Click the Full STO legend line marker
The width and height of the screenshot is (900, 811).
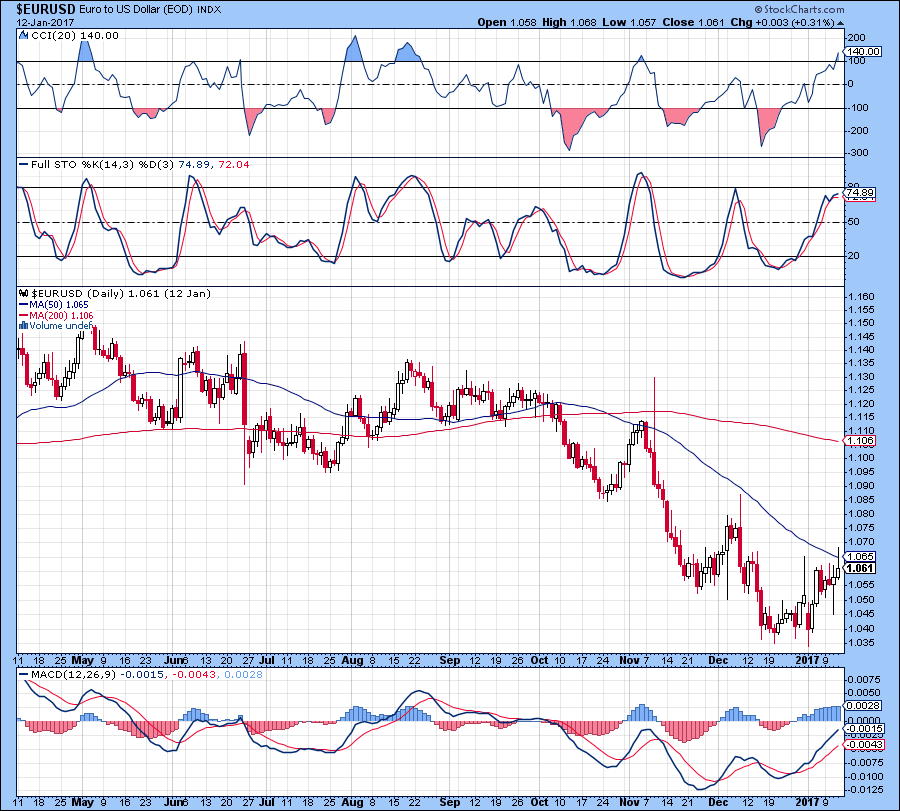[x=24, y=165]
